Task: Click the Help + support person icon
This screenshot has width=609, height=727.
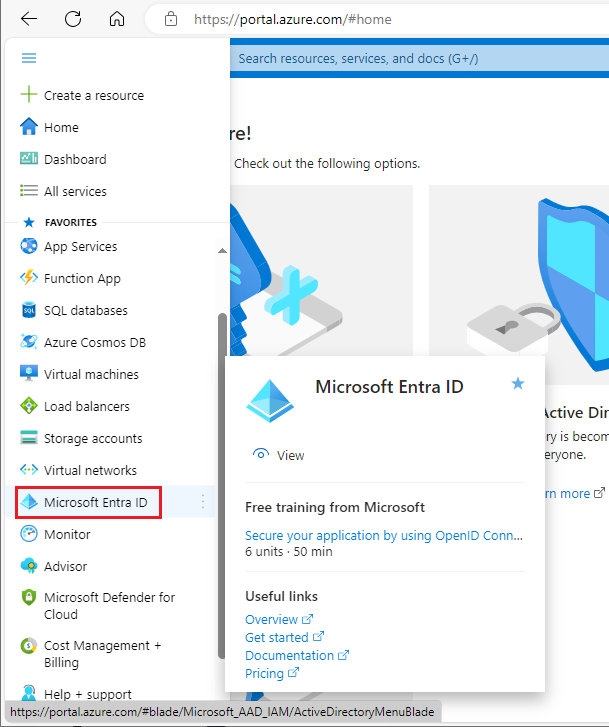Action: (29, 693)
